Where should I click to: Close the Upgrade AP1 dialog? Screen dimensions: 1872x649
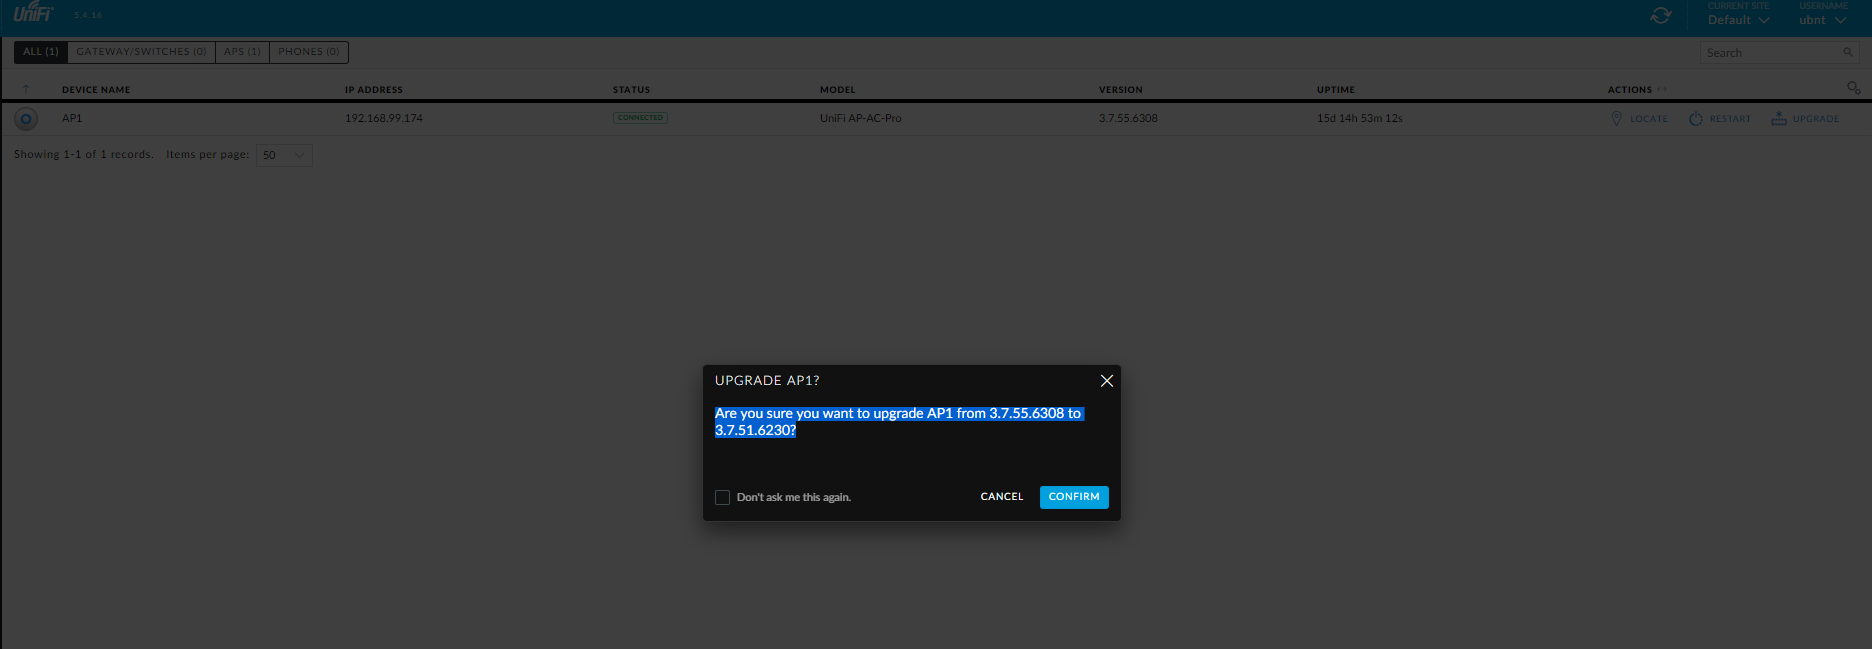click(x=1106, y=381)
